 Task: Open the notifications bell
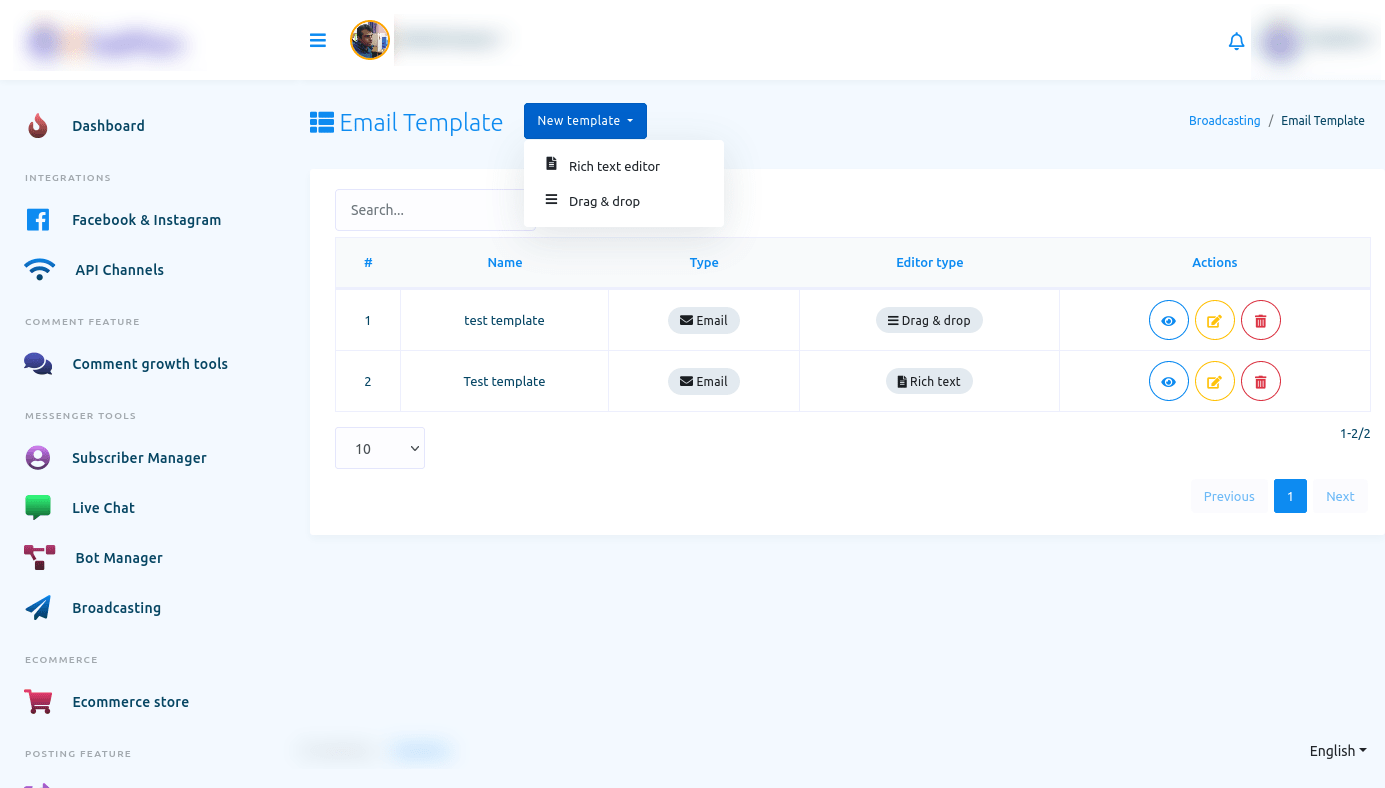(1236, 41)
